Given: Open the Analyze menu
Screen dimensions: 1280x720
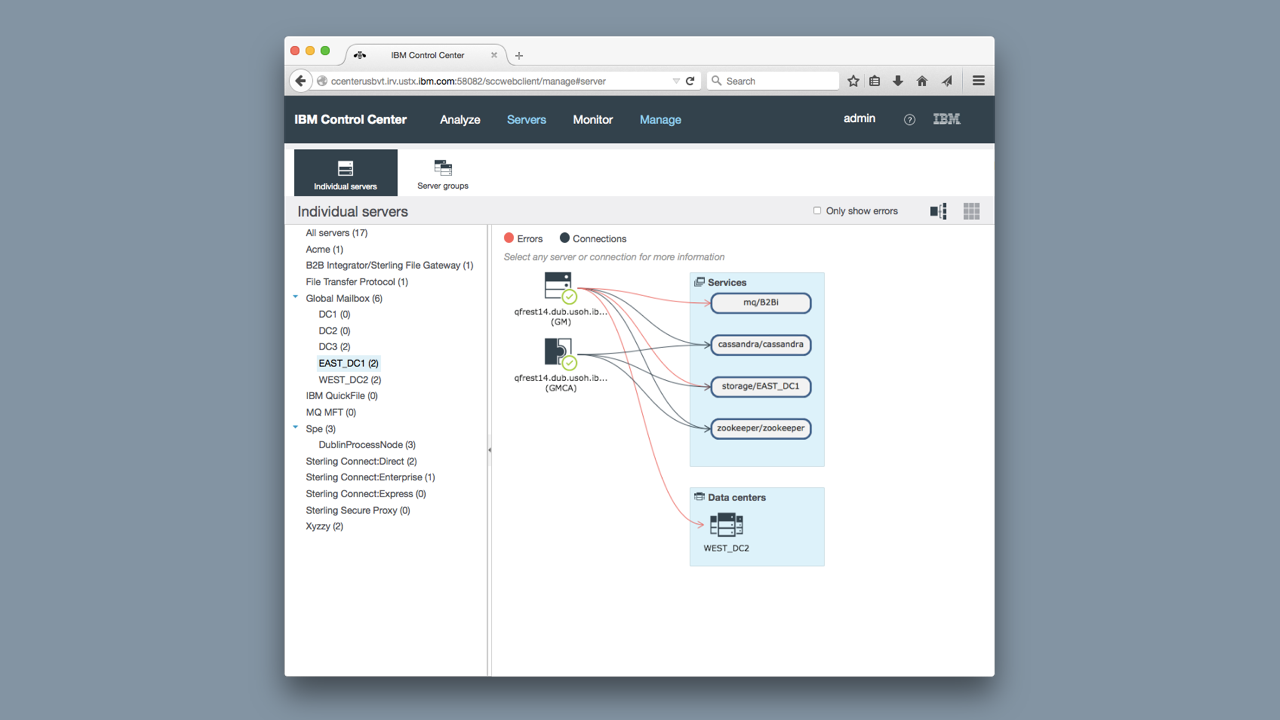Looking at the screenshot, I should 459,119.
